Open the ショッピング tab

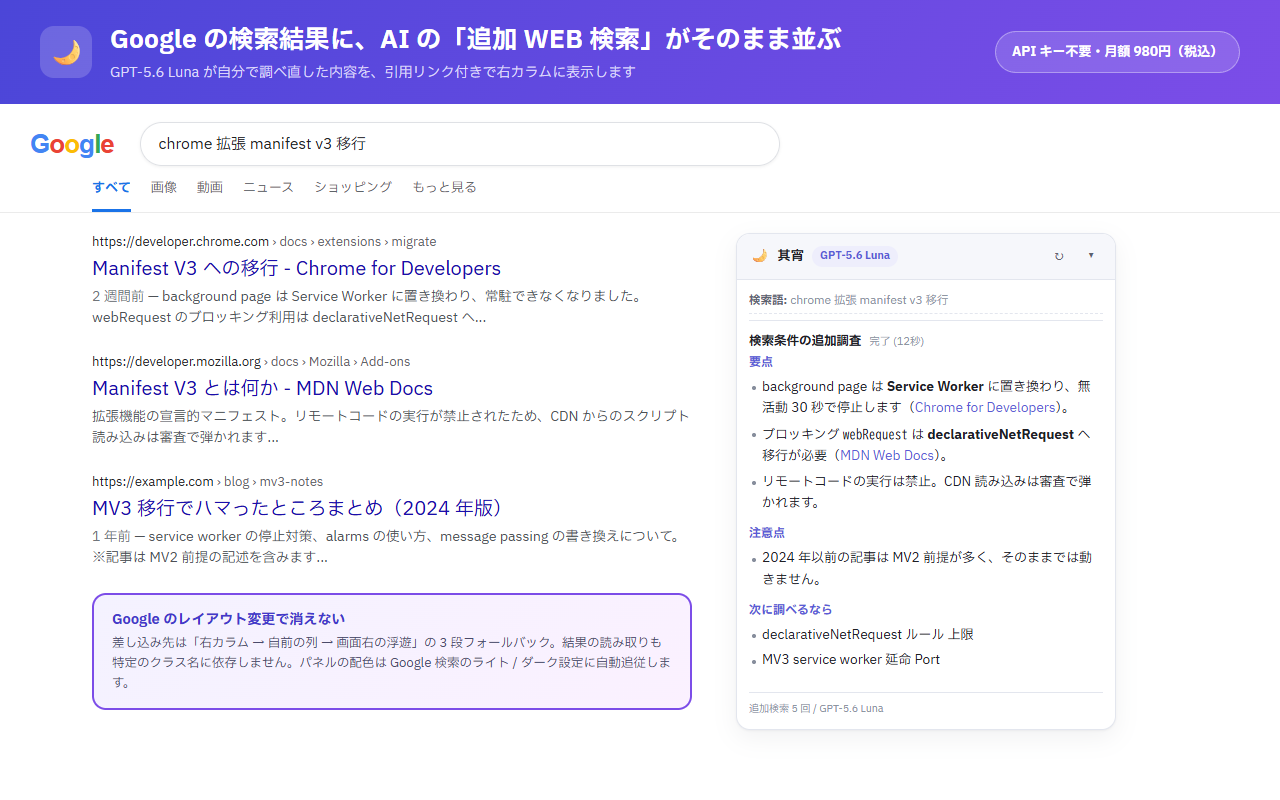pos(353,187)
